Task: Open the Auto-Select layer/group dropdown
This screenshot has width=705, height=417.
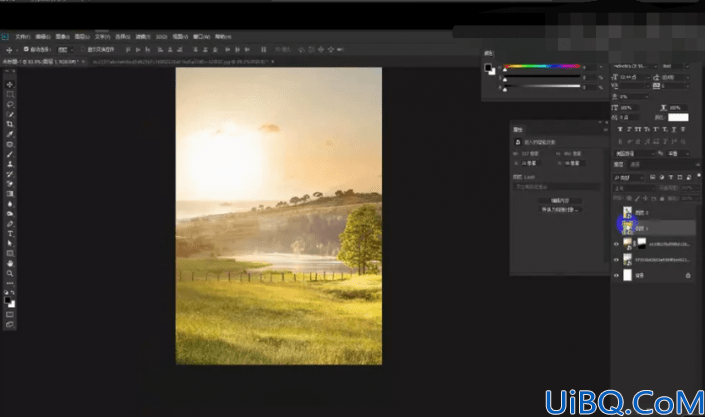Action: 66,49
